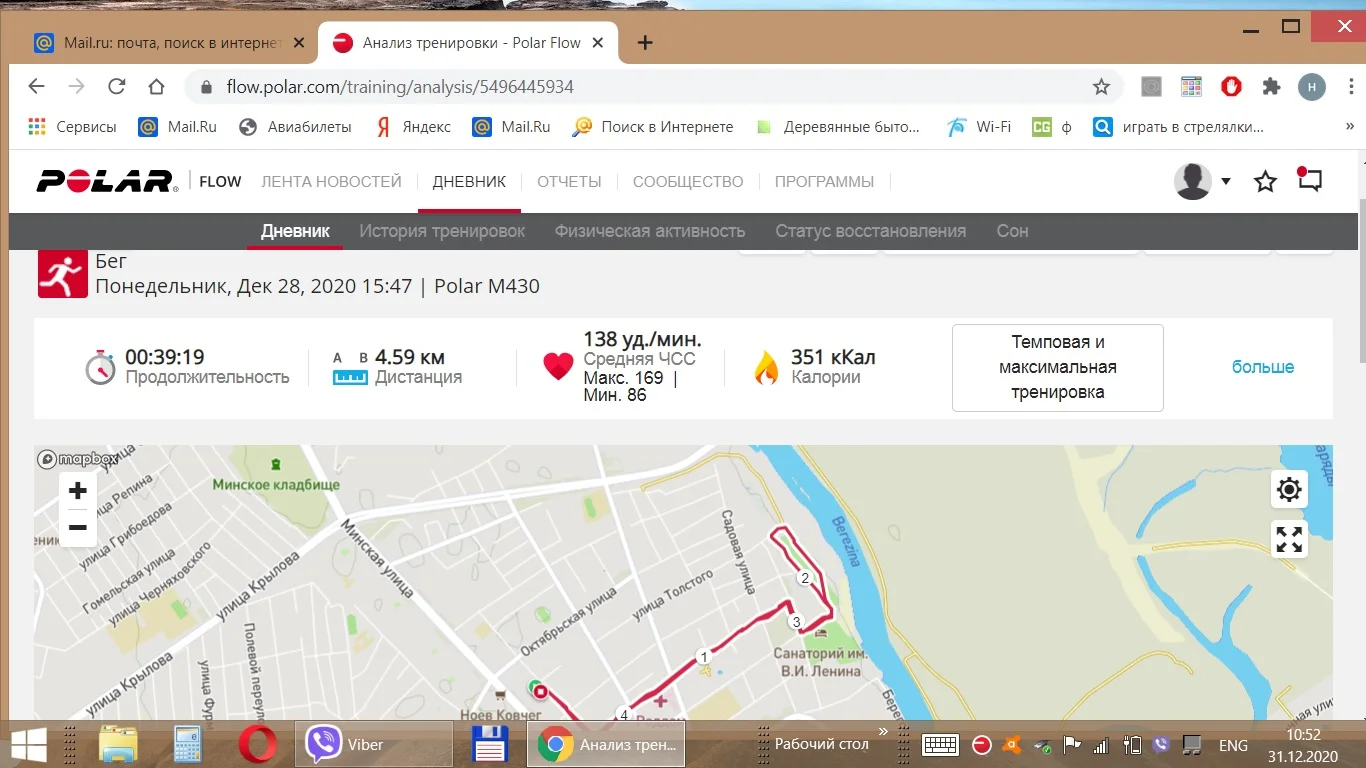
Task: Expand the hidden bookmarks overflow chevron
Action: (1349, 127)
